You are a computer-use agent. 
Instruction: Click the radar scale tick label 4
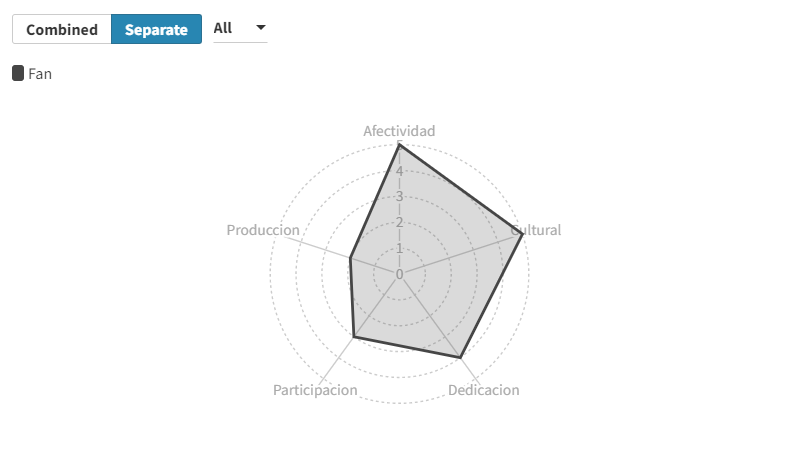399,171
